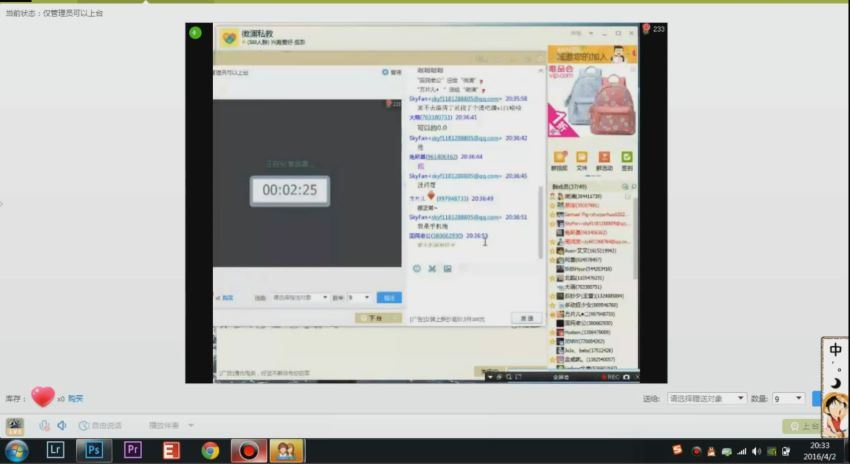850x464 pixels.
Task: Click the green icon at video top-left
Action: 196,33
